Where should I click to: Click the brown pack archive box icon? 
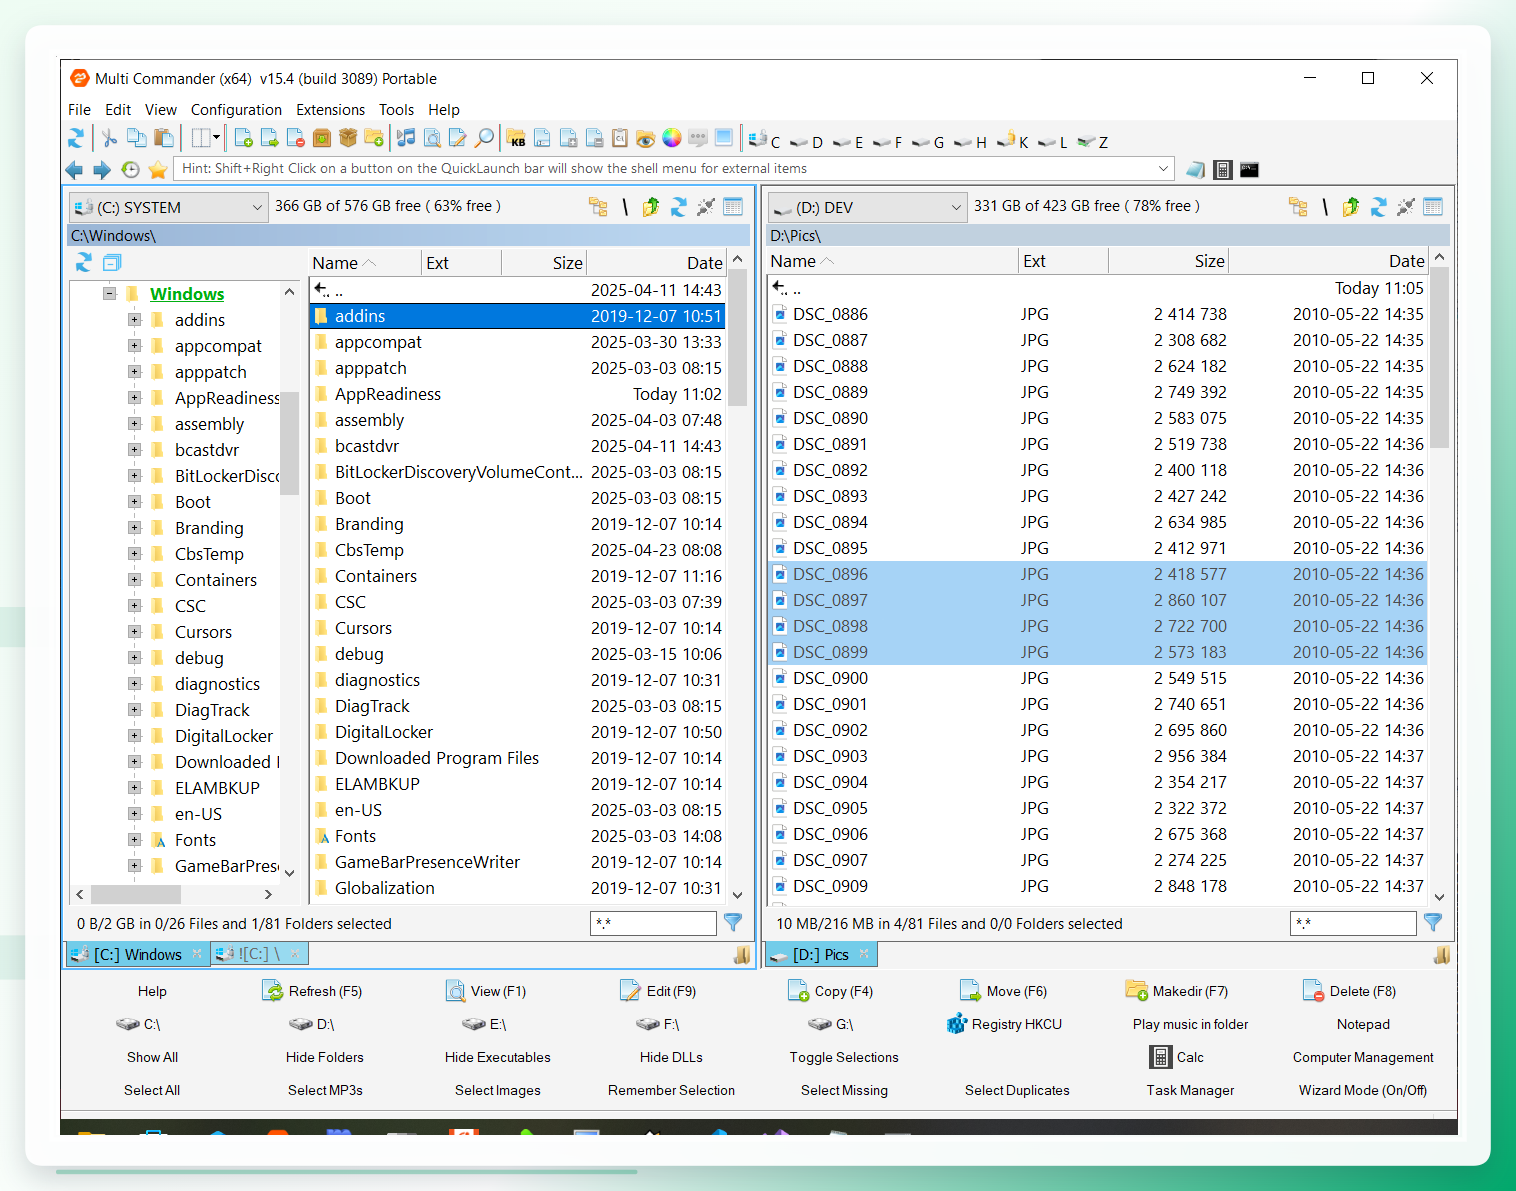[x=322, y=138]
